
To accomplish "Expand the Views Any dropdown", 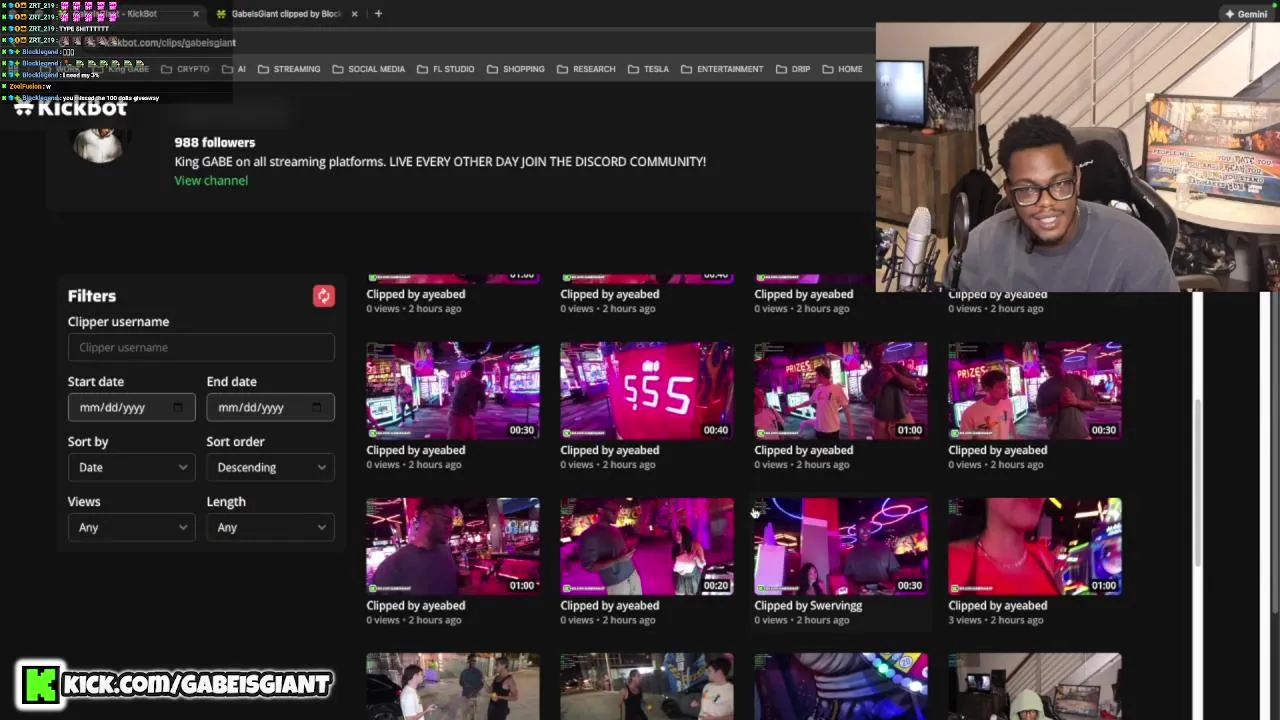I will pyautogui.click(x=131, y=527).
